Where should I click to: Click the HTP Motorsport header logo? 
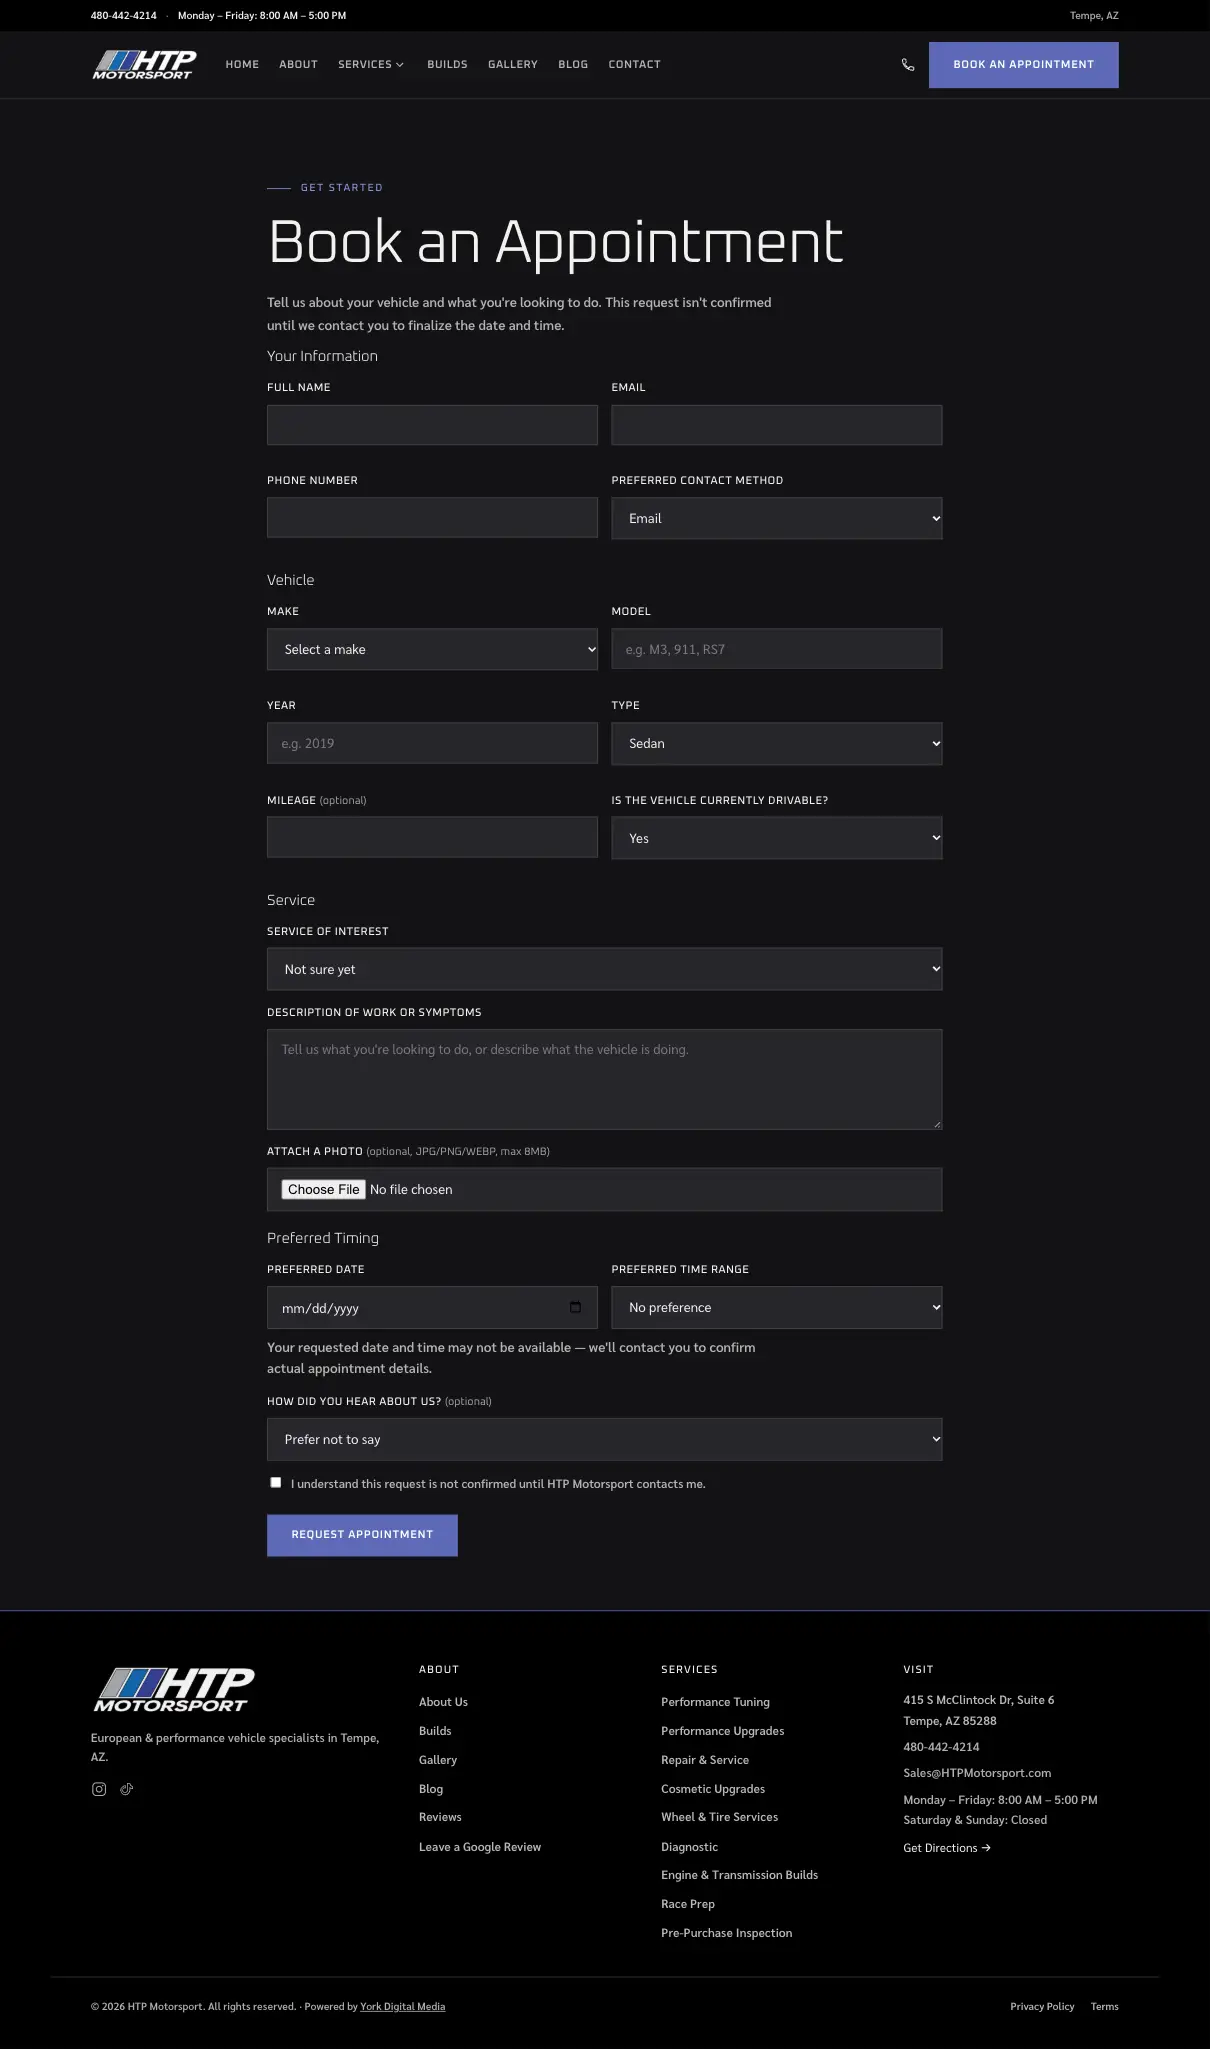click(144, 64)
